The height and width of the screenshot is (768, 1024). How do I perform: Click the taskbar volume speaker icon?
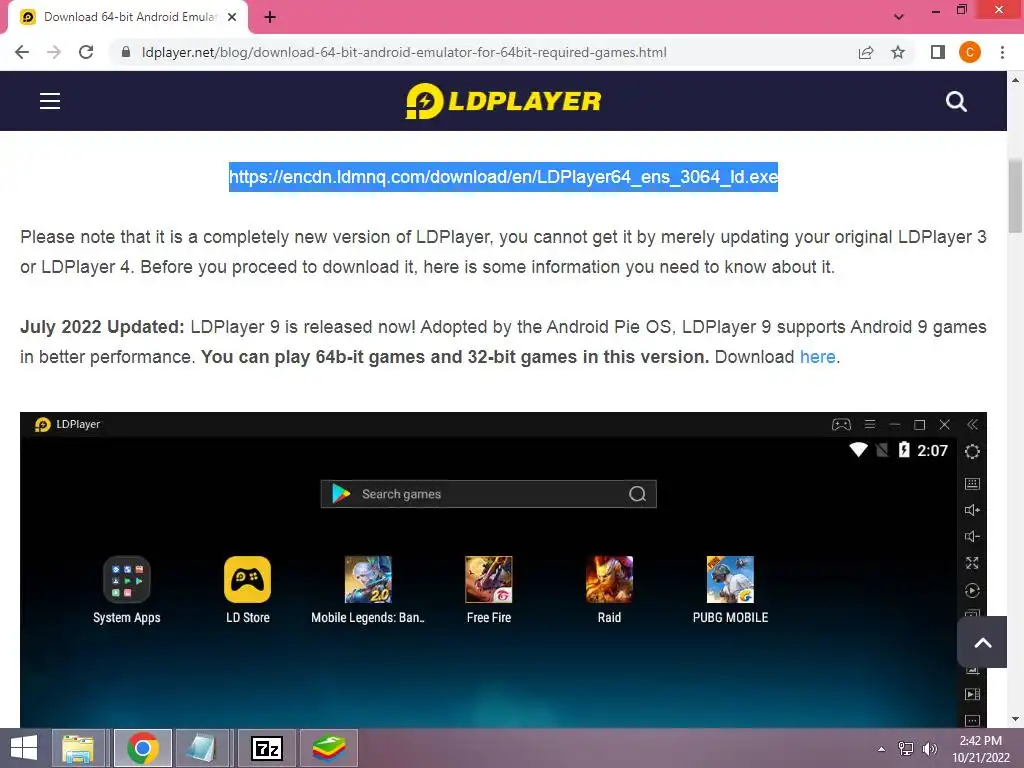(x=929, y=749)
